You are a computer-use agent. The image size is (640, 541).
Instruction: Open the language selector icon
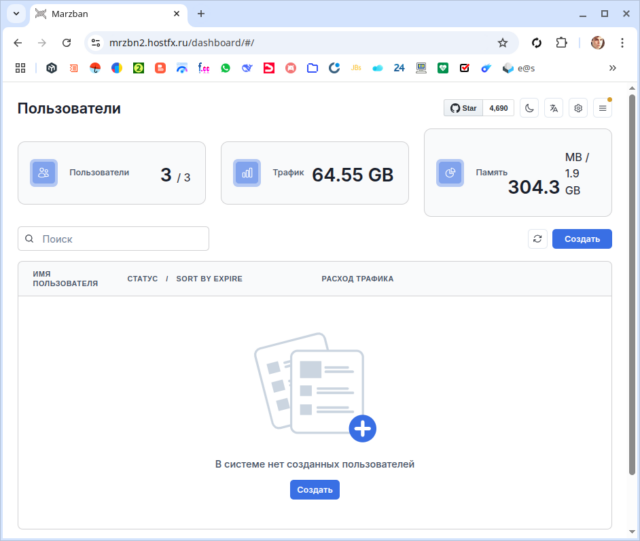pyautogui.click(x=553, y=108)
